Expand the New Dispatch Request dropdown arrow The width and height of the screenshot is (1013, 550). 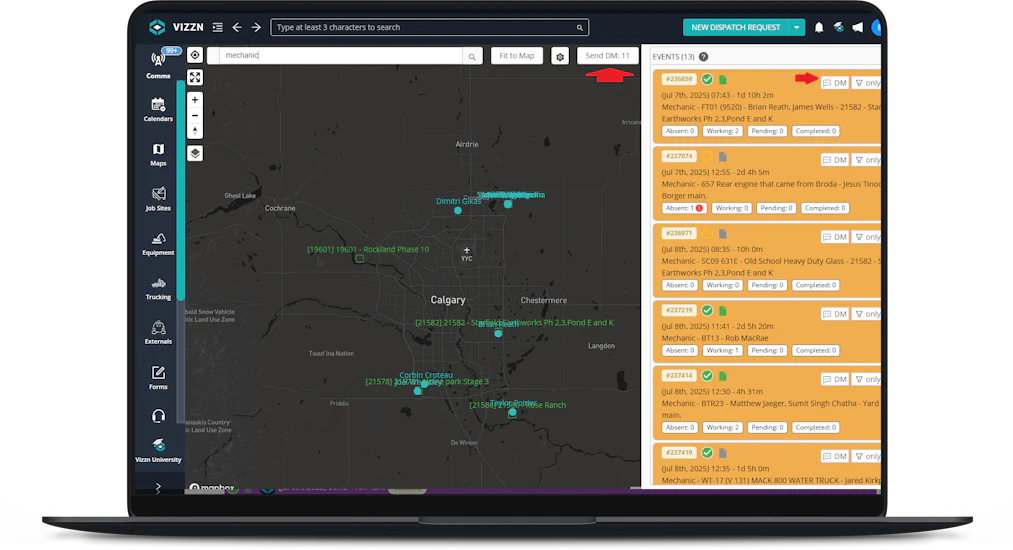click(797, 27)
